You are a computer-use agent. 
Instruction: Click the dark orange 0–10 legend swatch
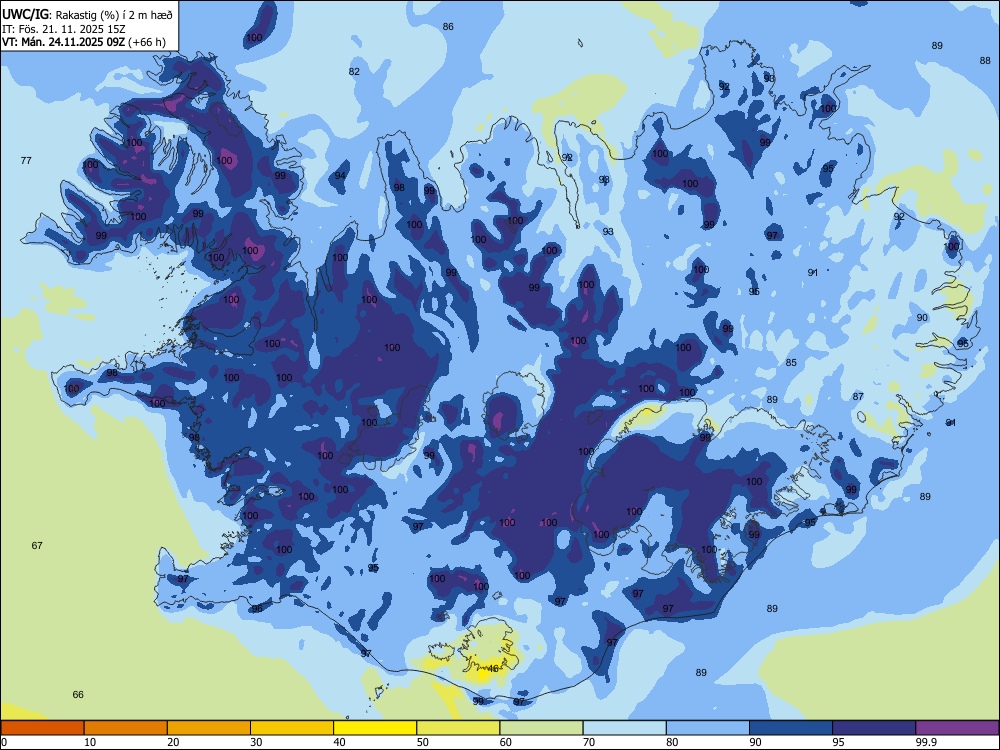tap(42, 728)
